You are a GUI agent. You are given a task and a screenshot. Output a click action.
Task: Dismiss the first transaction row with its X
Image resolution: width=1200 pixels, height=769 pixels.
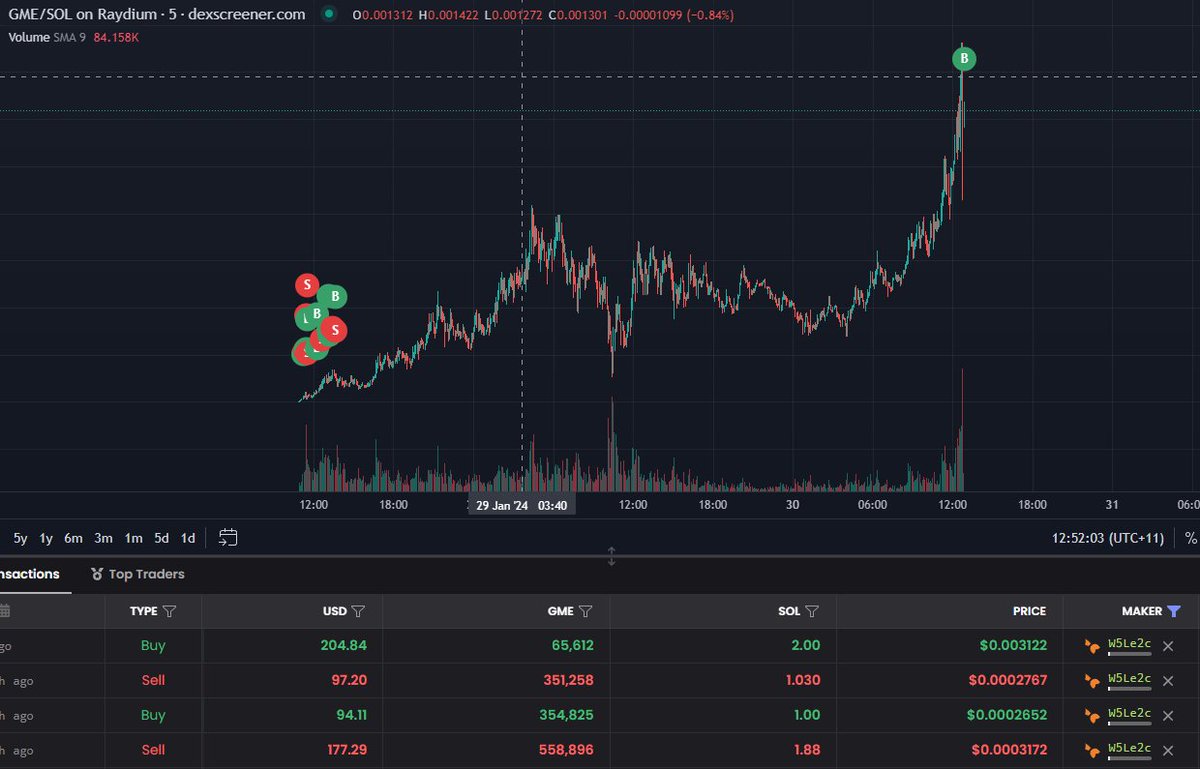[1167, 645]
